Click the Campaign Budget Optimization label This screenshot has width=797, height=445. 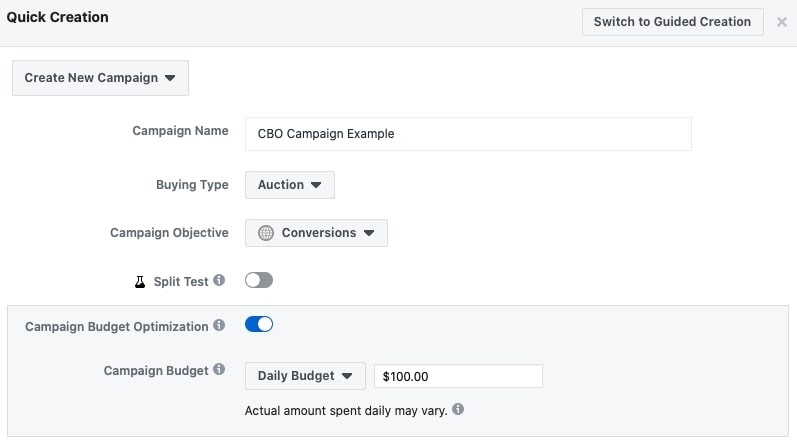(117, 327)
